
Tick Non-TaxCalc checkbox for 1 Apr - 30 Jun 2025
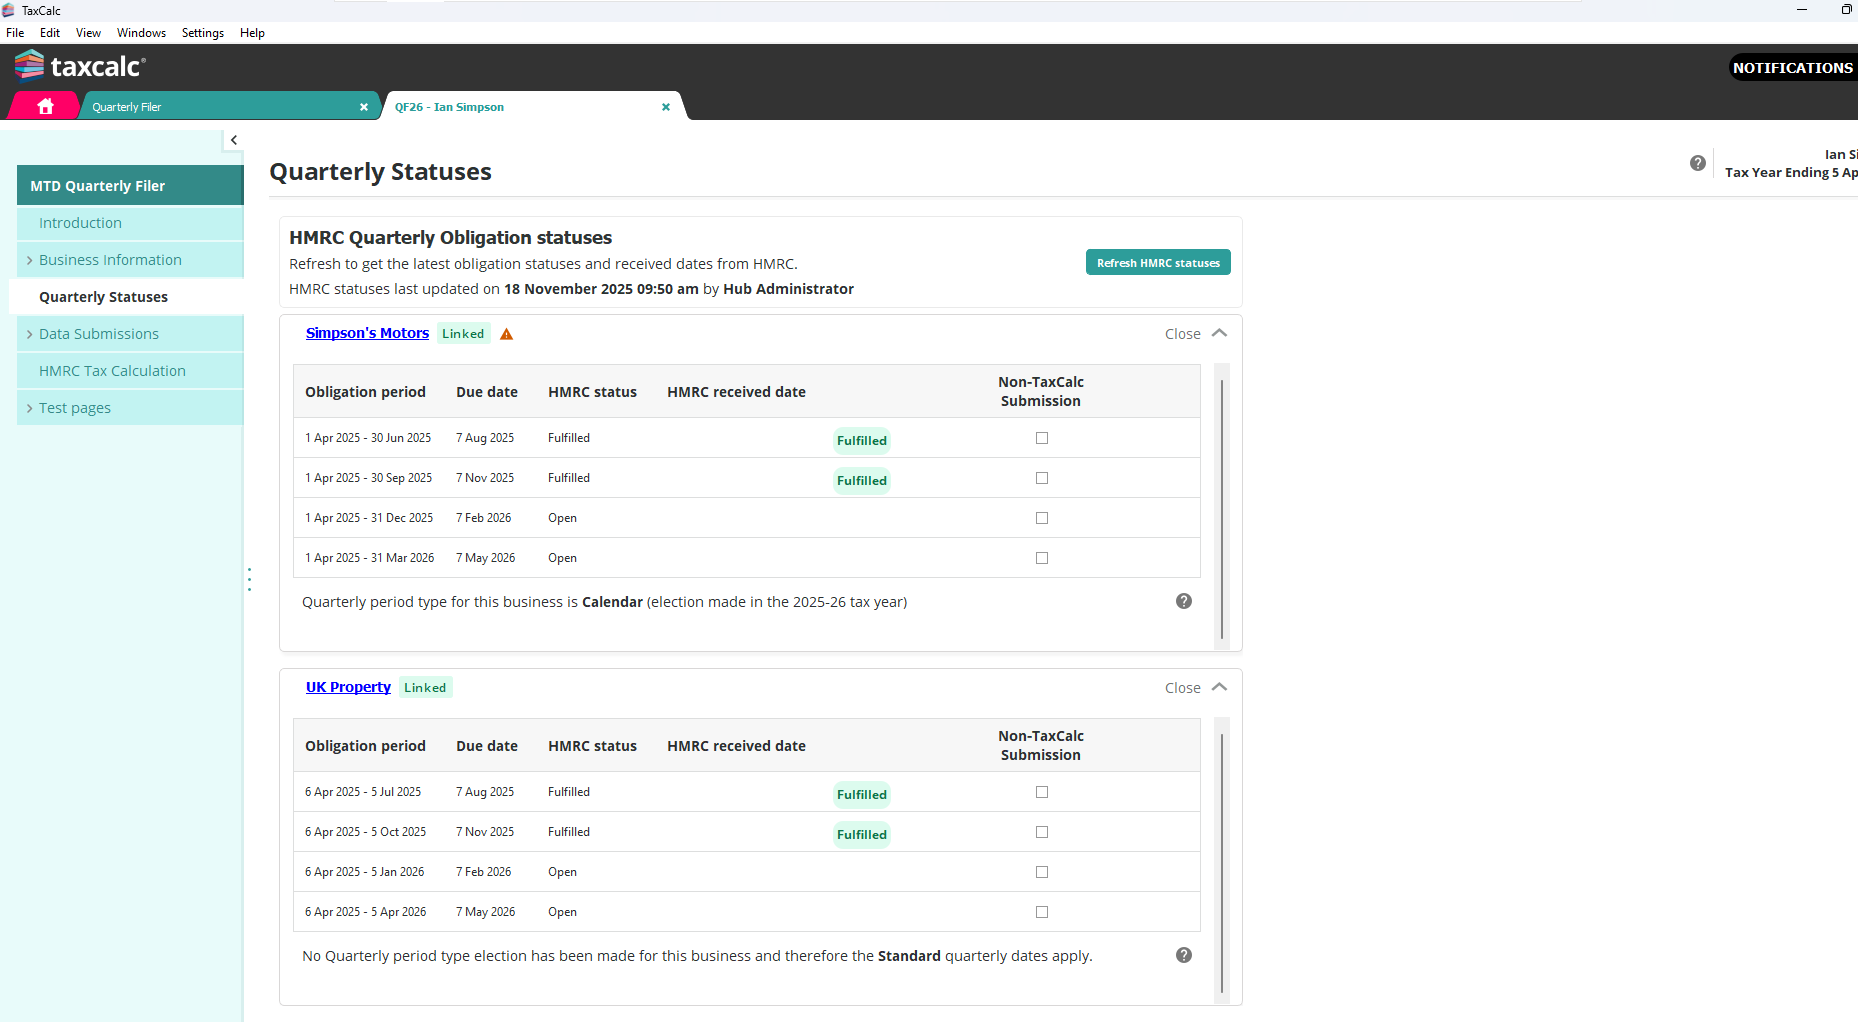click(1042, 438)
